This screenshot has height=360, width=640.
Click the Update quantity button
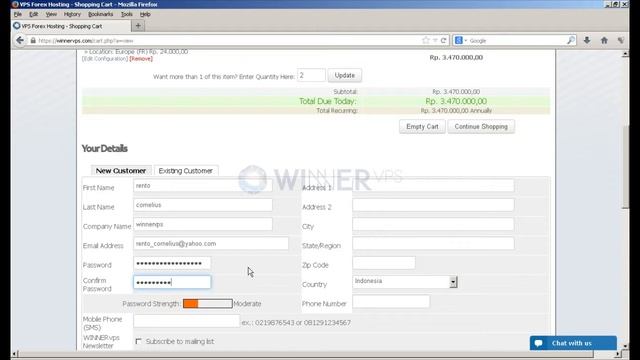344,76
